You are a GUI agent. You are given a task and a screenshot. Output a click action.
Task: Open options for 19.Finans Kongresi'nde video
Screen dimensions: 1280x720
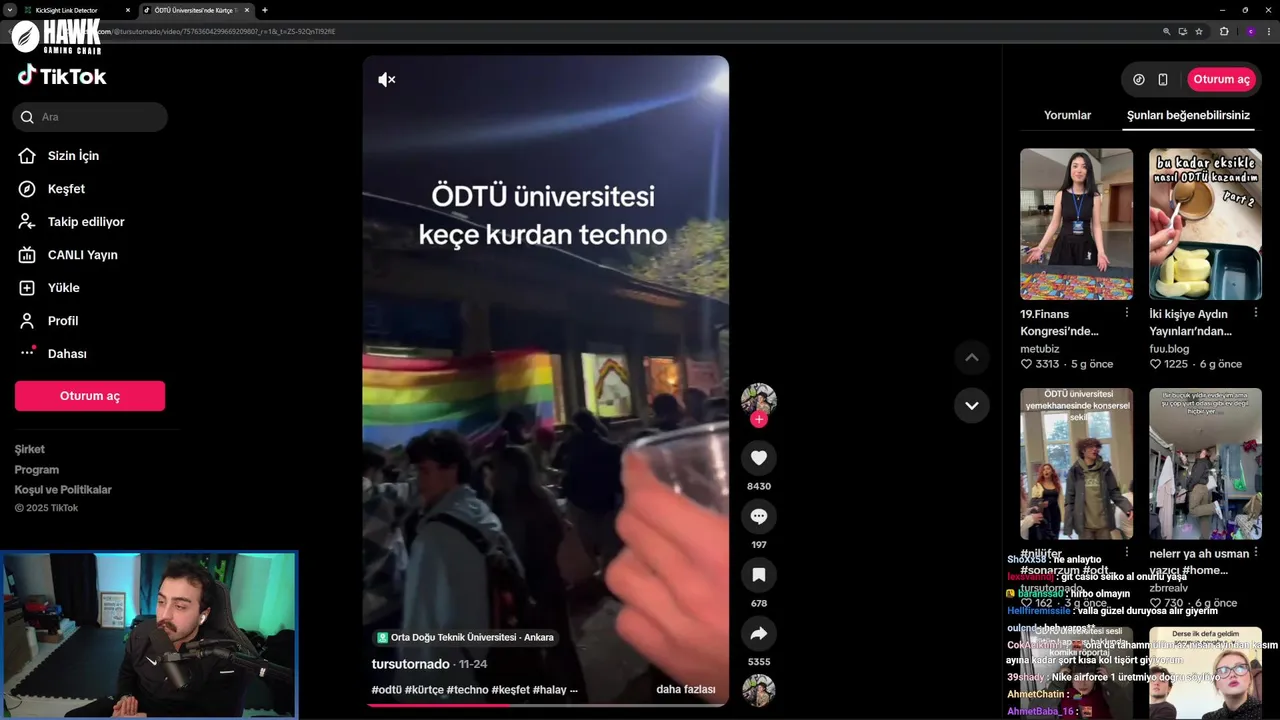point(1127,312)
